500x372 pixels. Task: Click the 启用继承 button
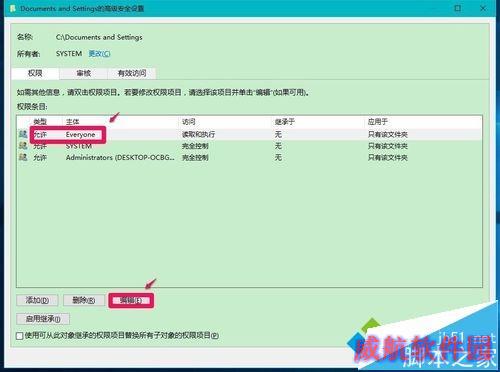[43, 319]
